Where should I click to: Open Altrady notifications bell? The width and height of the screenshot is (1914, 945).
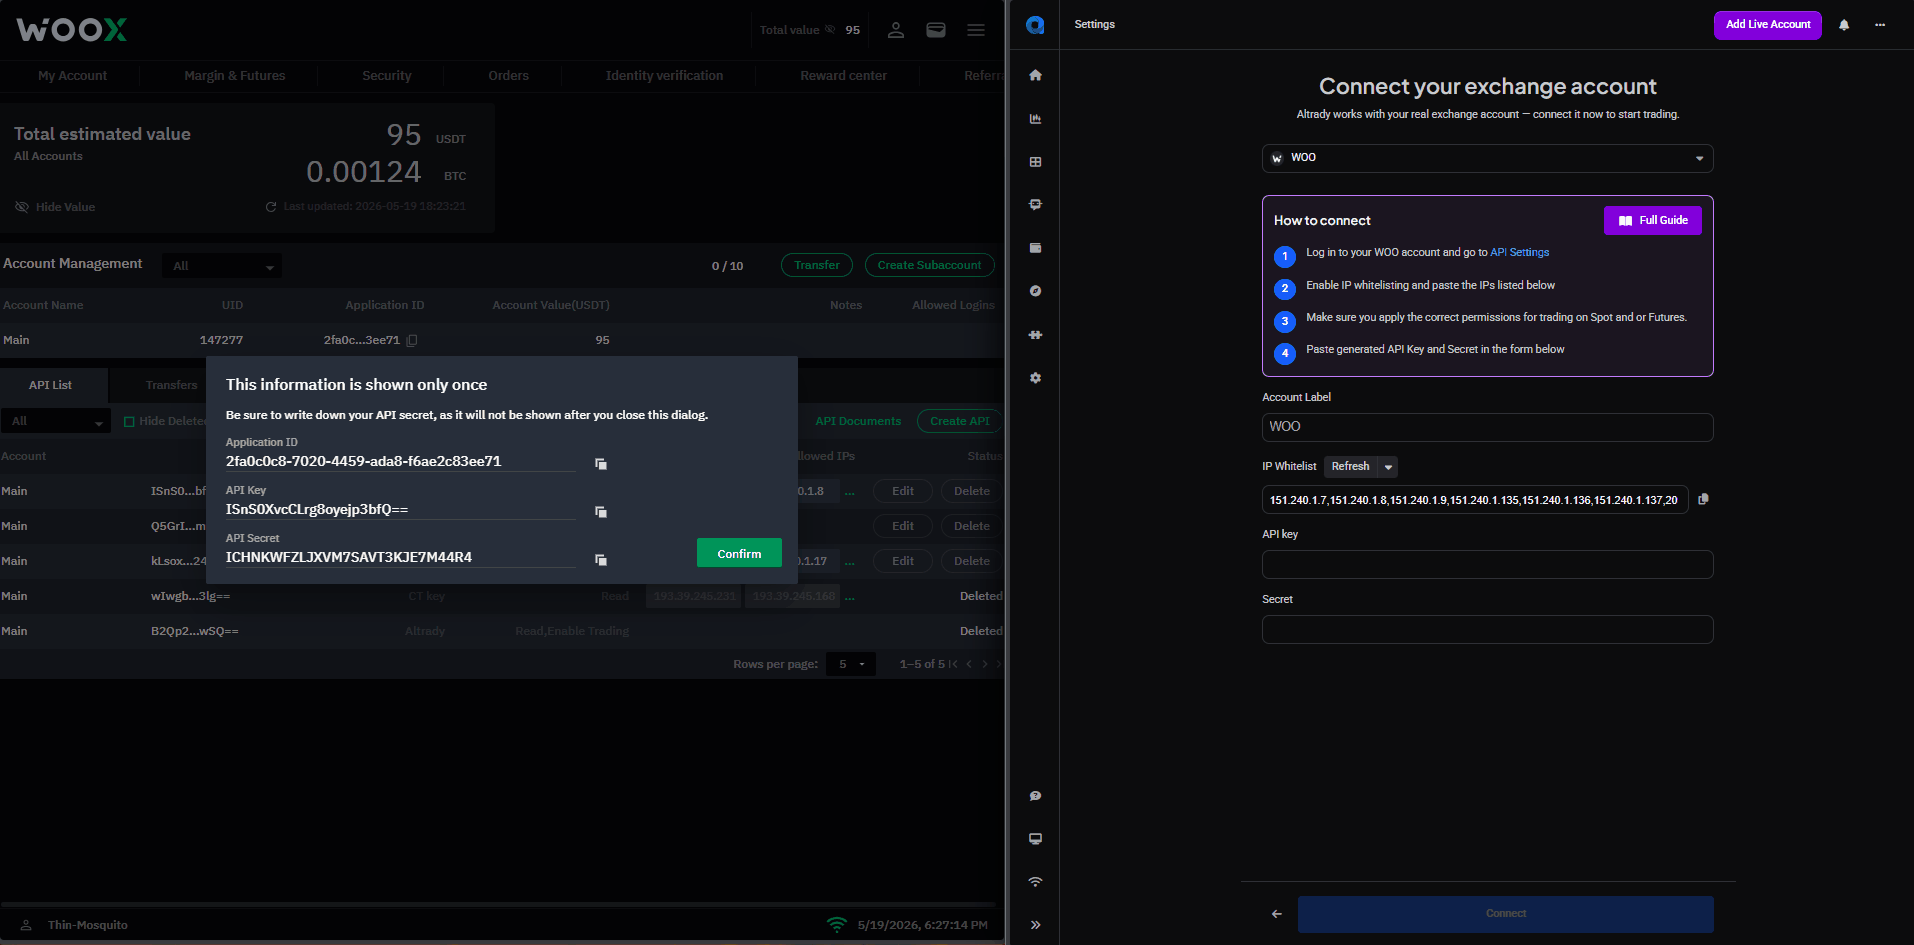[x=1844, y=25]
